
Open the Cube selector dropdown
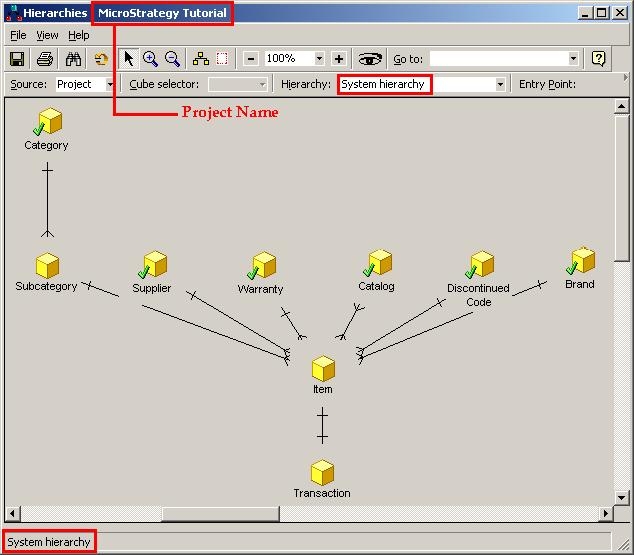point(262,84)
